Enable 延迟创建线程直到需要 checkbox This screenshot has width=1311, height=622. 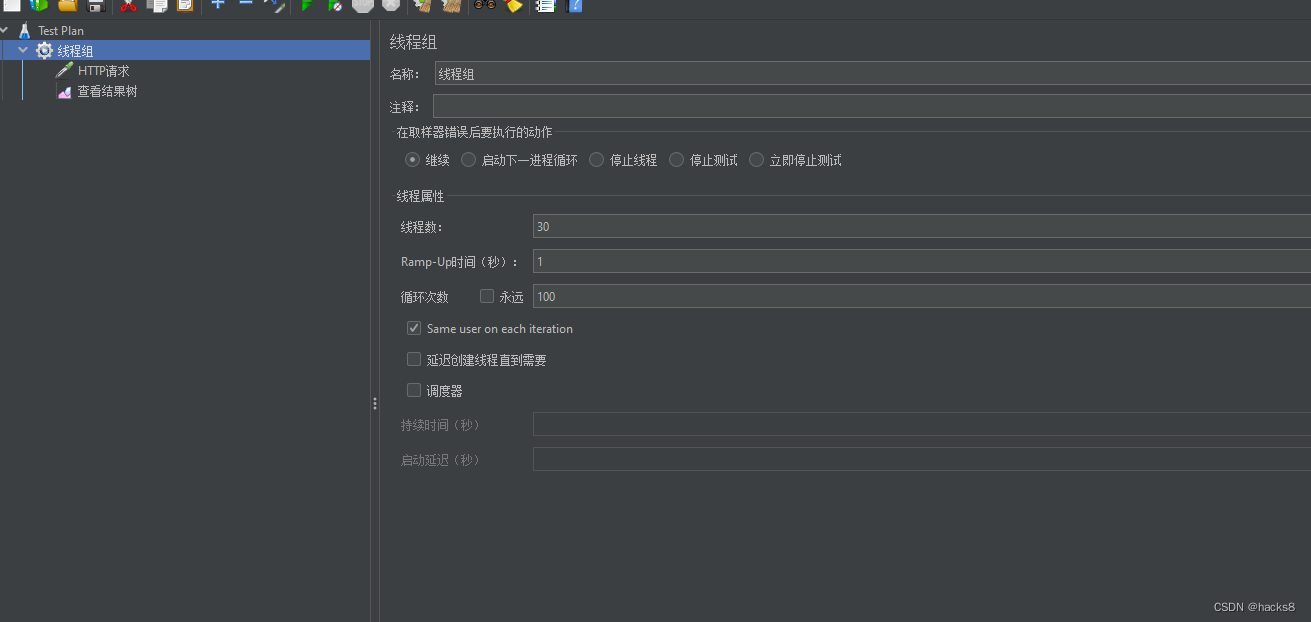pos(414,359)
